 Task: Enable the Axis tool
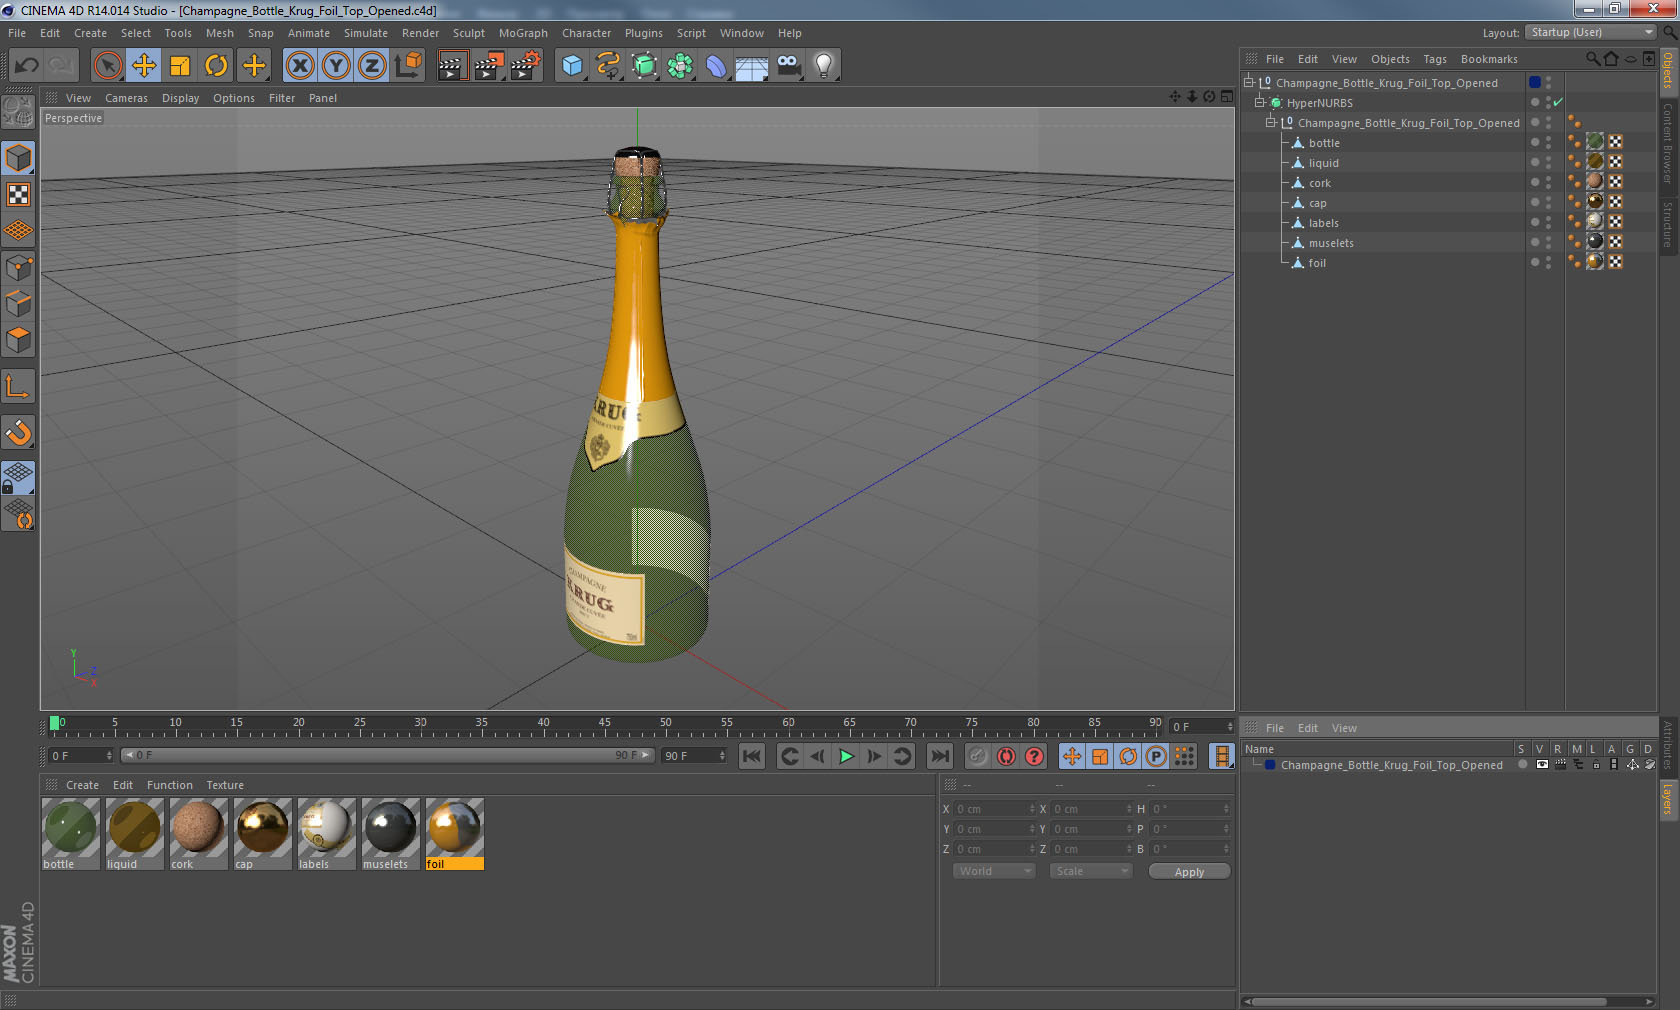[x=18, y=386]
